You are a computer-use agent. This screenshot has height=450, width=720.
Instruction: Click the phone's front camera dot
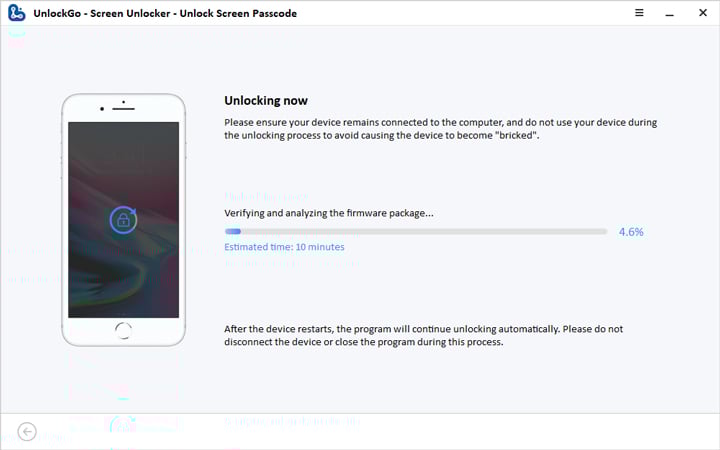123,102
